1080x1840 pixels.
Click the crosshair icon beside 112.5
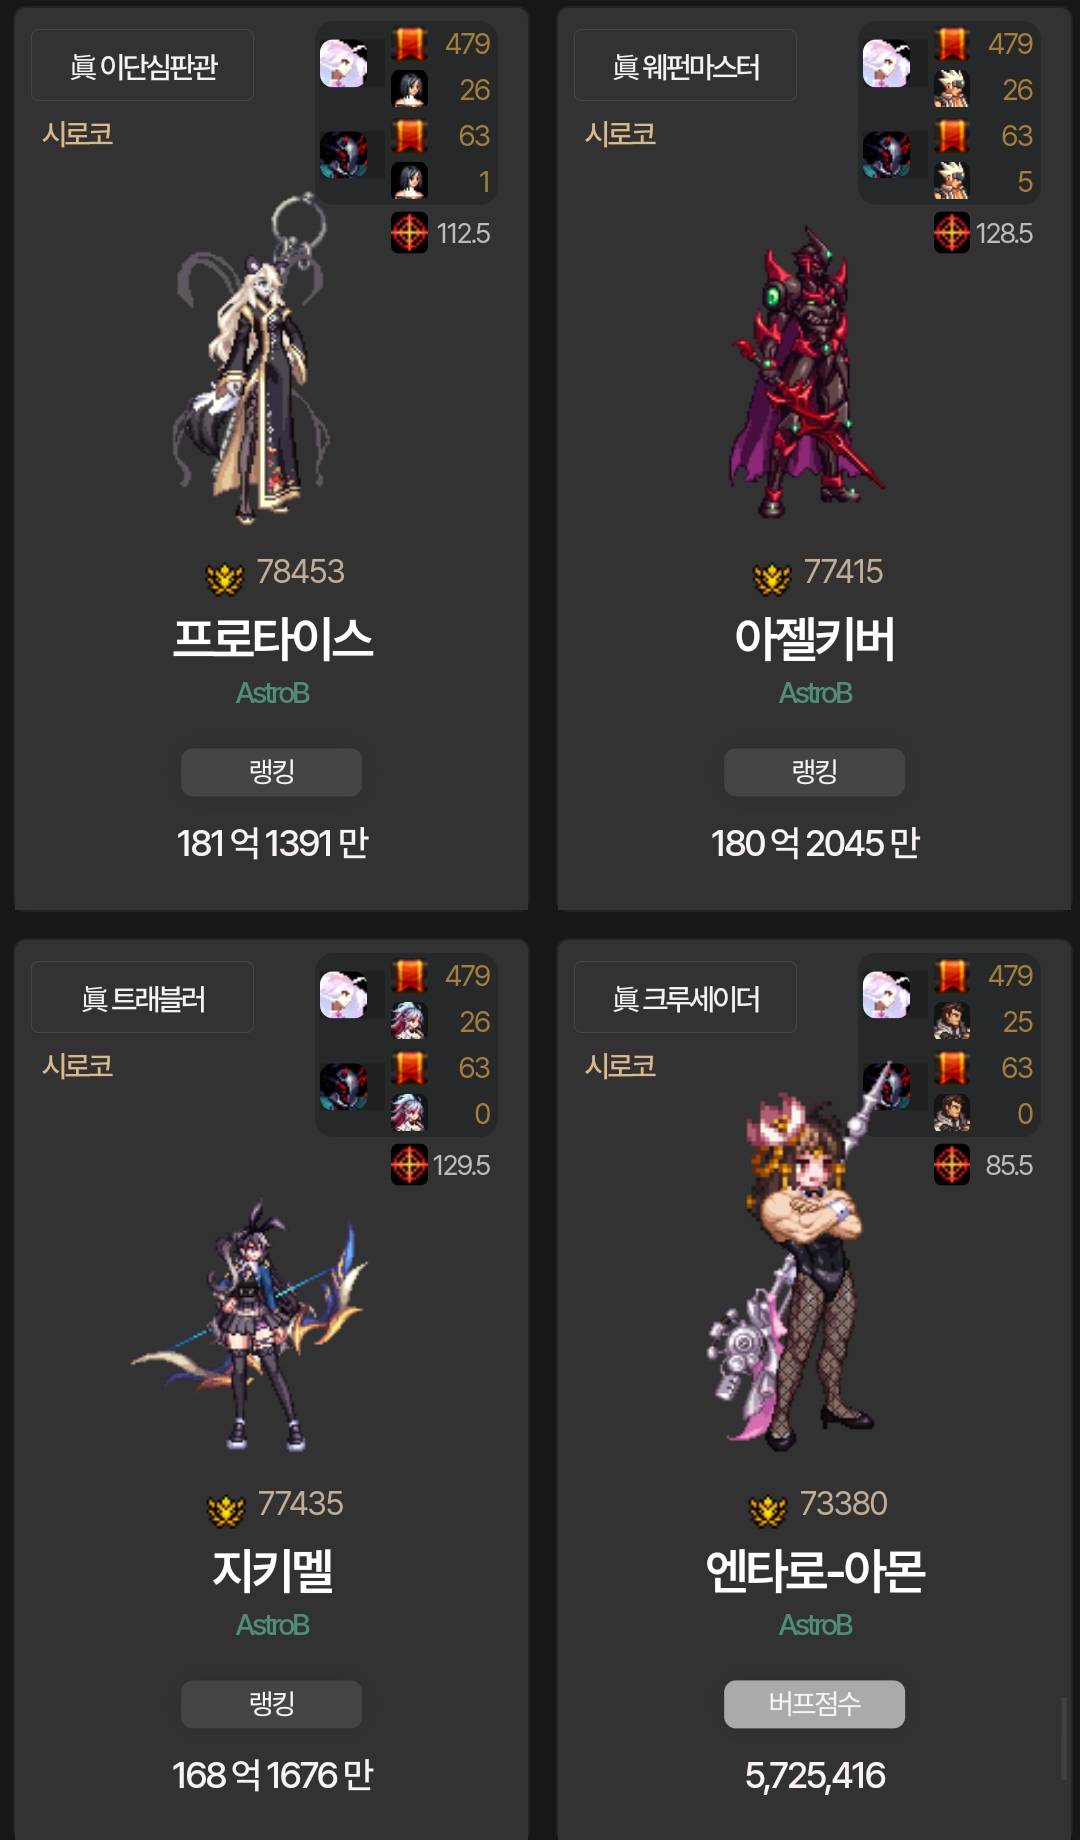409,233
